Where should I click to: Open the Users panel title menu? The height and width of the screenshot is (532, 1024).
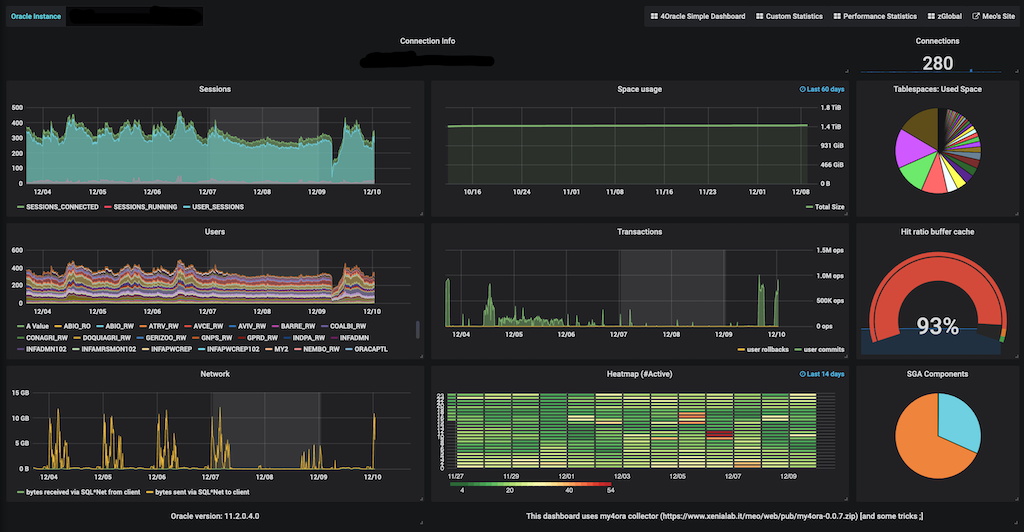click(215, 232)
